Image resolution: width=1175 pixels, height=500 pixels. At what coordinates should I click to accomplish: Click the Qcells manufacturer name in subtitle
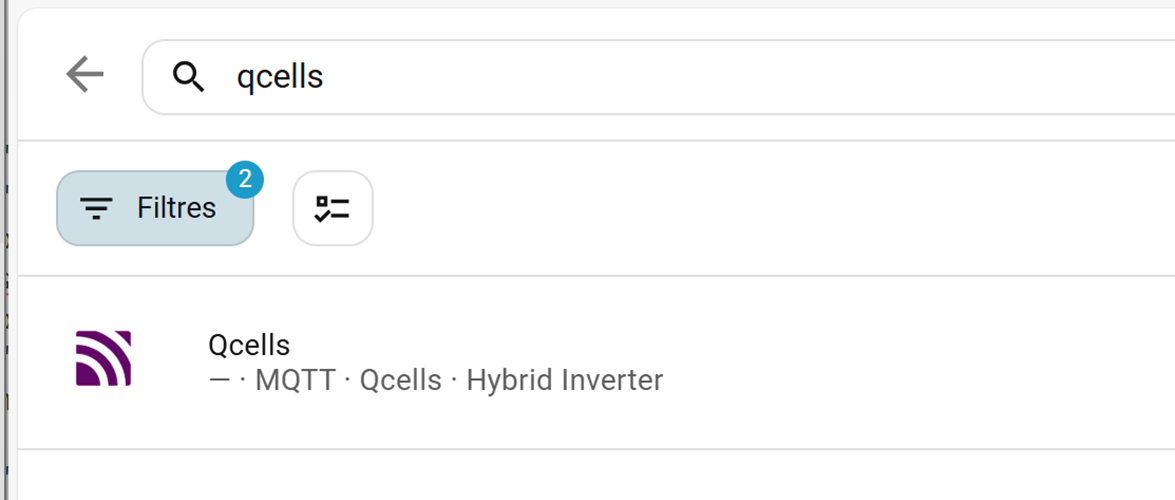coord(400,381)
